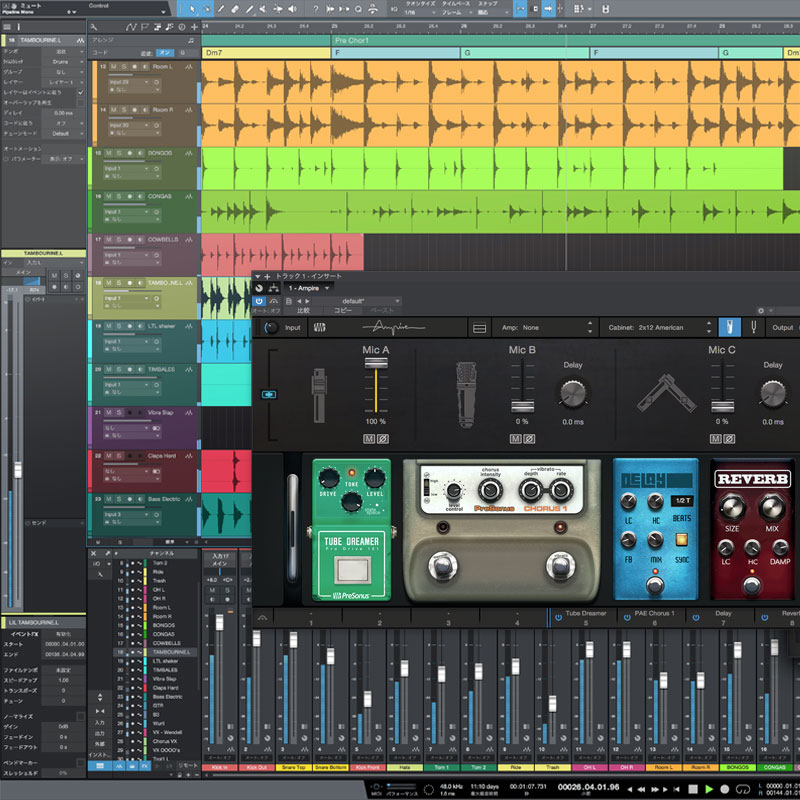Select TAMBOURINE.L in the channel list
This screenshot has height=800, width=800.
pos(156,652)
